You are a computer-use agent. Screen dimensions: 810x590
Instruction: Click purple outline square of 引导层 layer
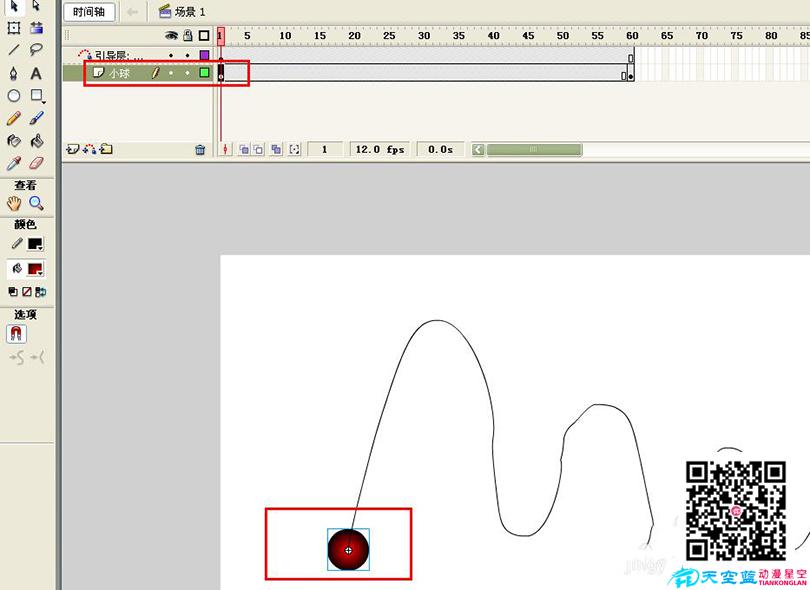click(x=204, y=55)
